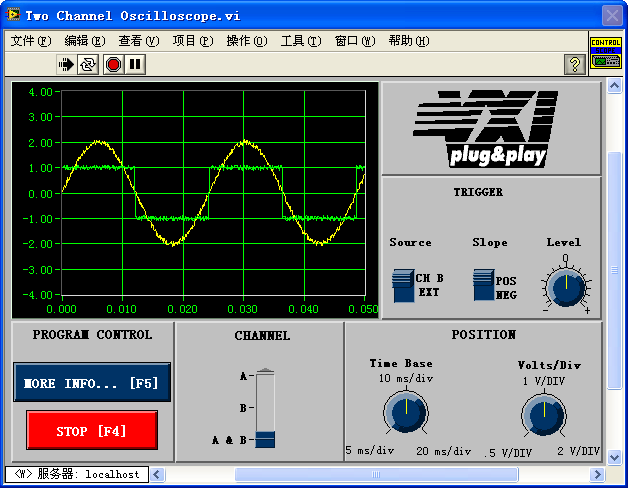Toggle the trigger Slope POS/NEG switch
This screenshot has height=488, width=628.
(x=484, y=285)
